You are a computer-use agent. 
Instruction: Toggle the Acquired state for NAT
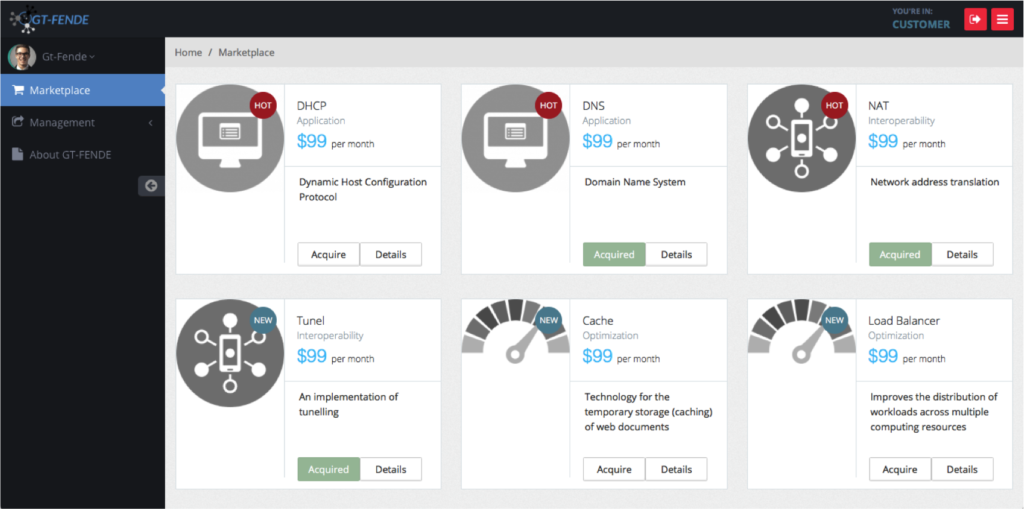pyautogui.click(x=900, y=254)
